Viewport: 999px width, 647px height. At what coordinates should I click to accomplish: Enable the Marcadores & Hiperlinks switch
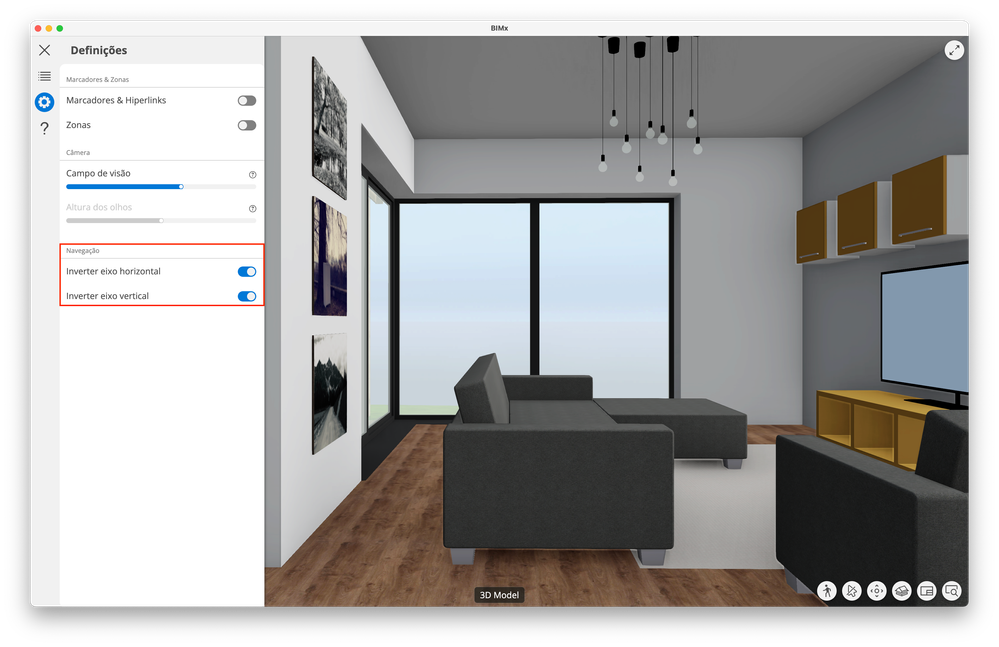247,101
